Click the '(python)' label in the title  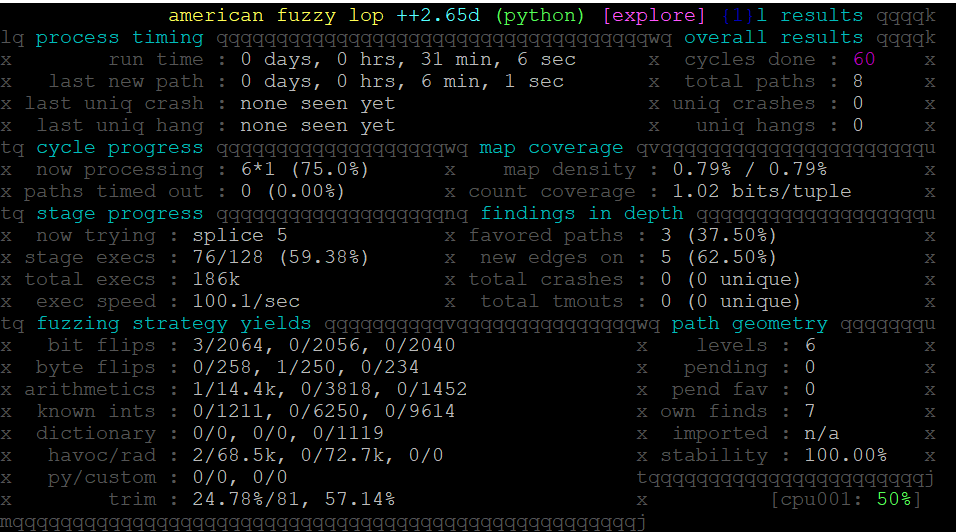coord(540,15)
